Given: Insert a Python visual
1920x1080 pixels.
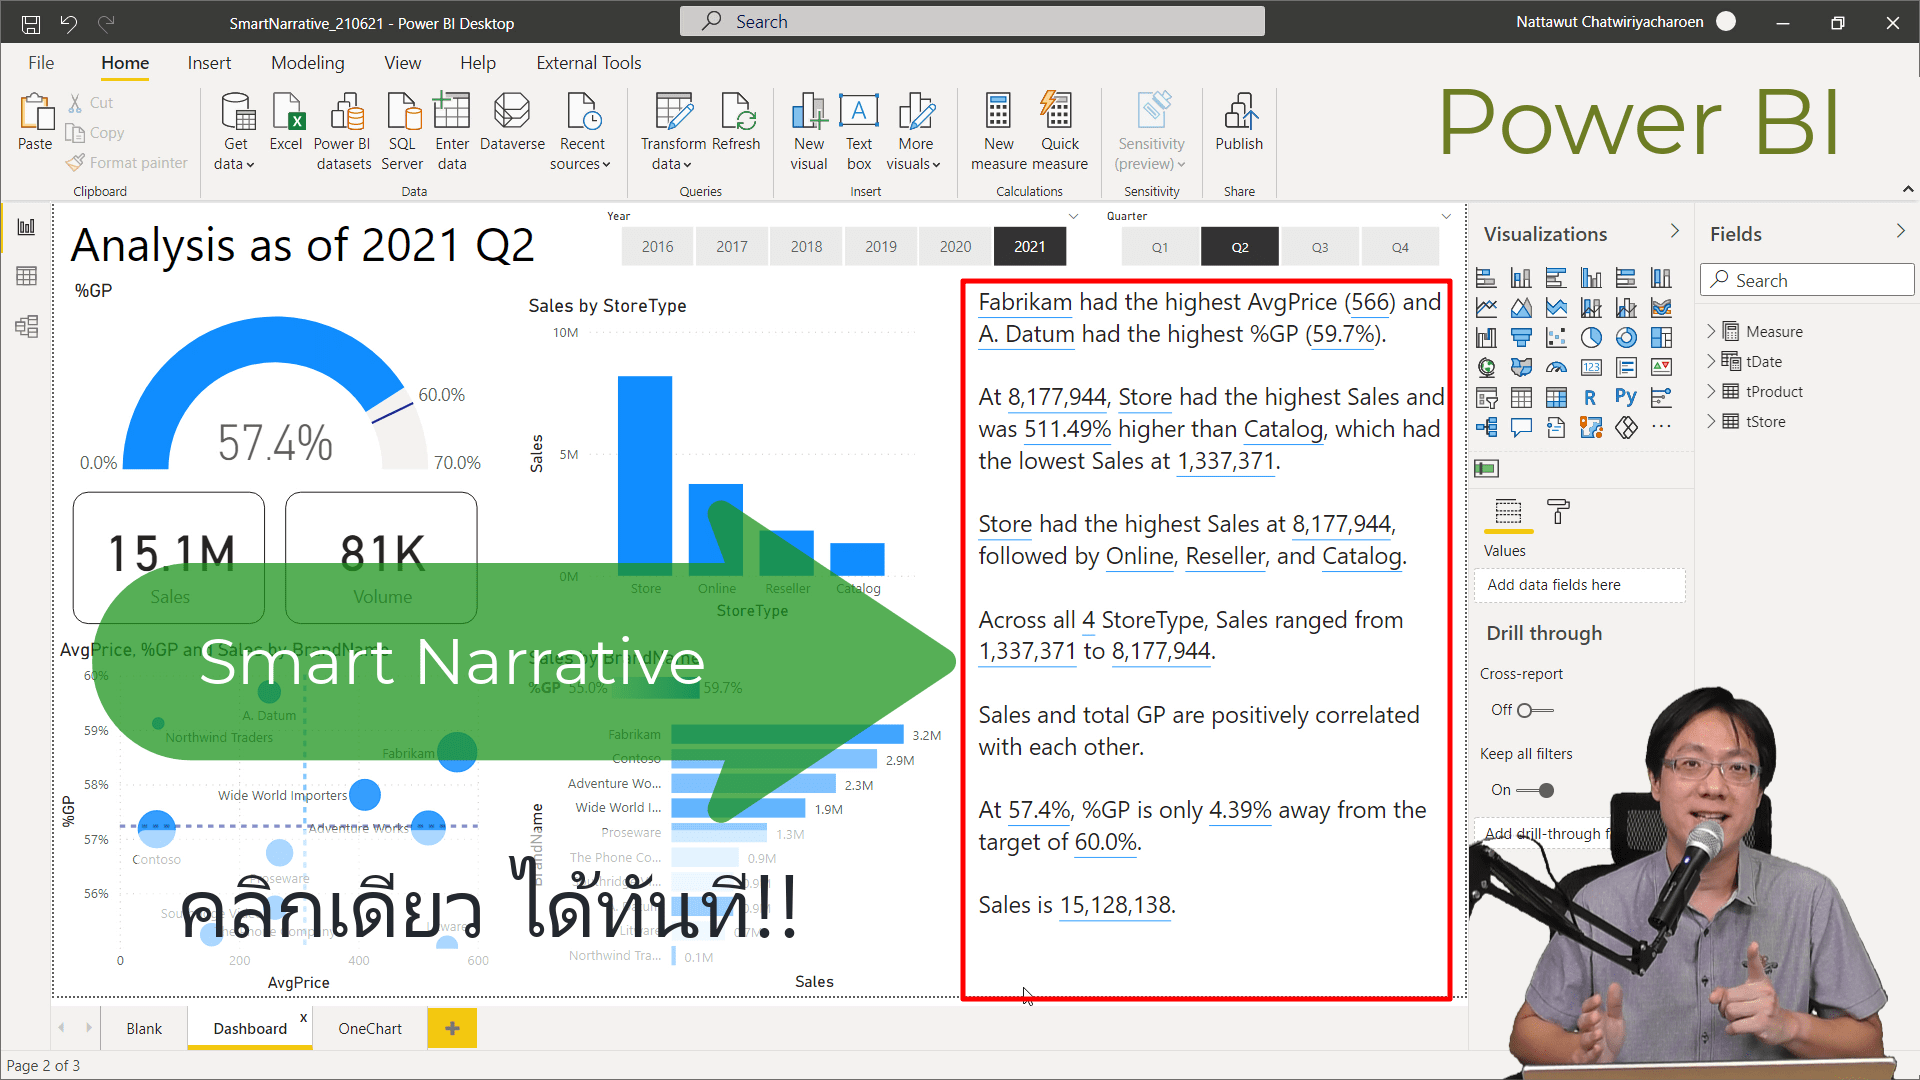Looking at the screenshot, I should coord(1626,397).
